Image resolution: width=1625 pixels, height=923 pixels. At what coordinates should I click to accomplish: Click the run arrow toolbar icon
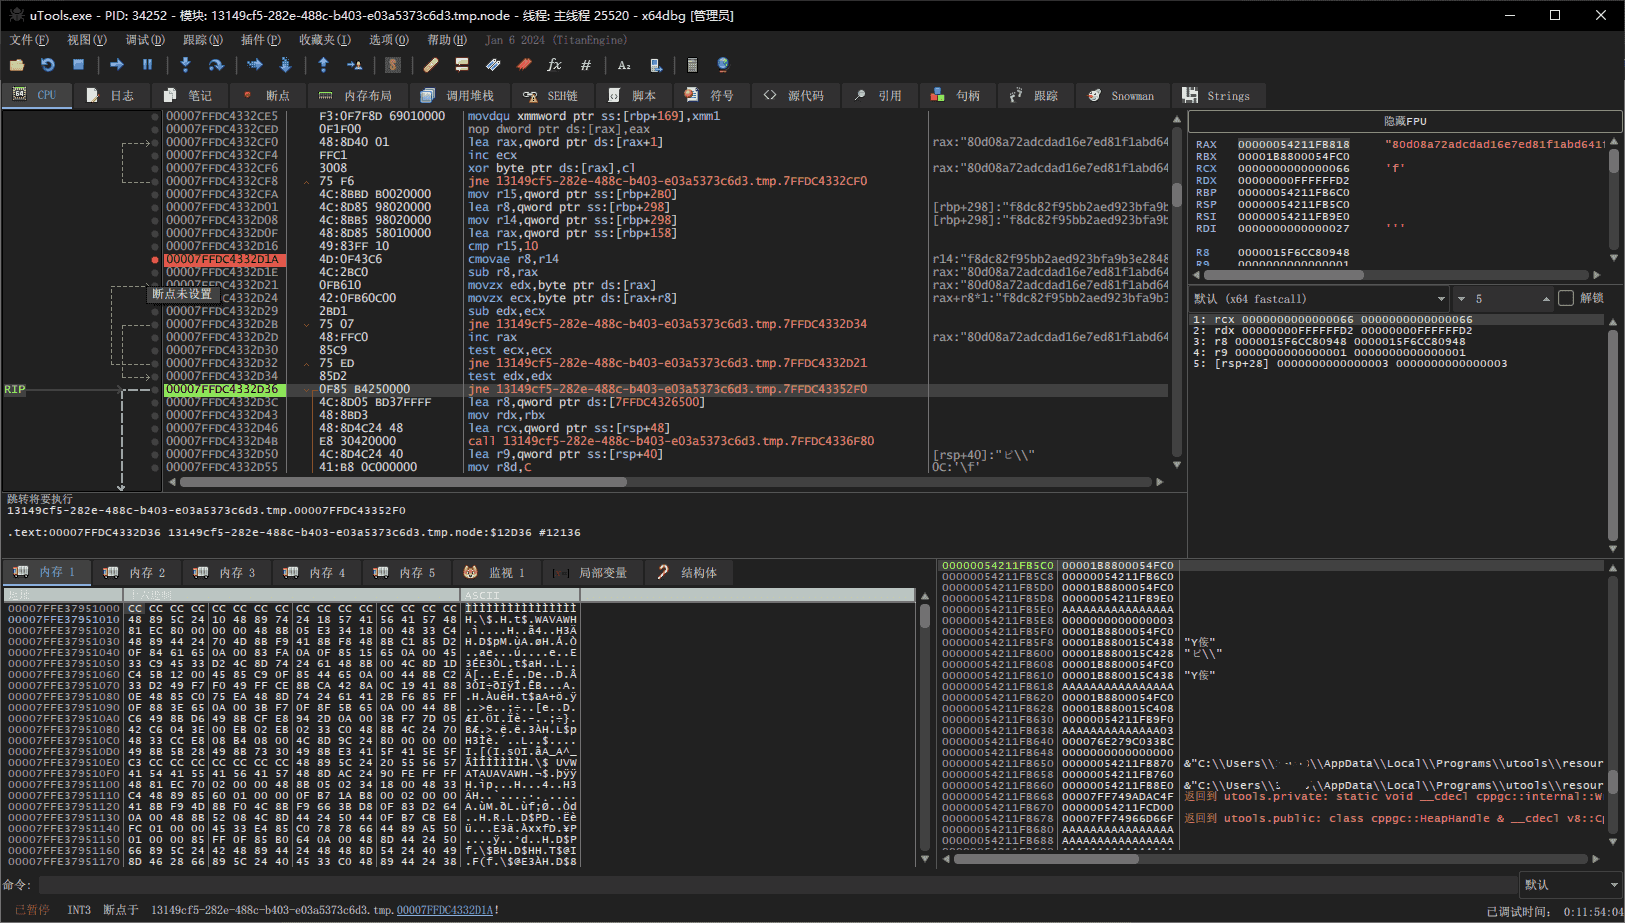117,65
